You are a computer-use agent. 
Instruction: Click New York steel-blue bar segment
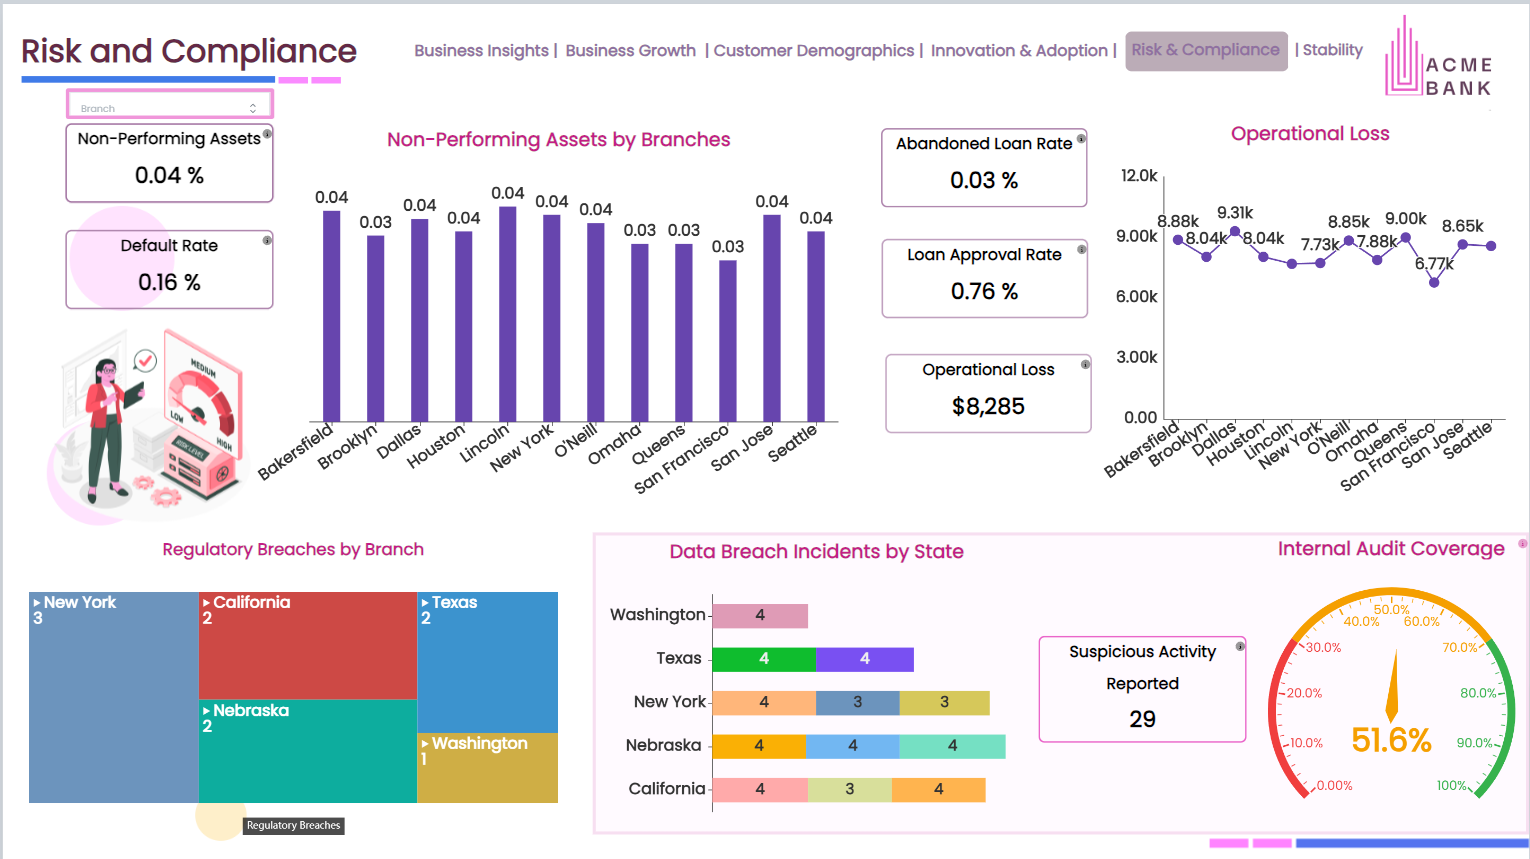point(858,703)
